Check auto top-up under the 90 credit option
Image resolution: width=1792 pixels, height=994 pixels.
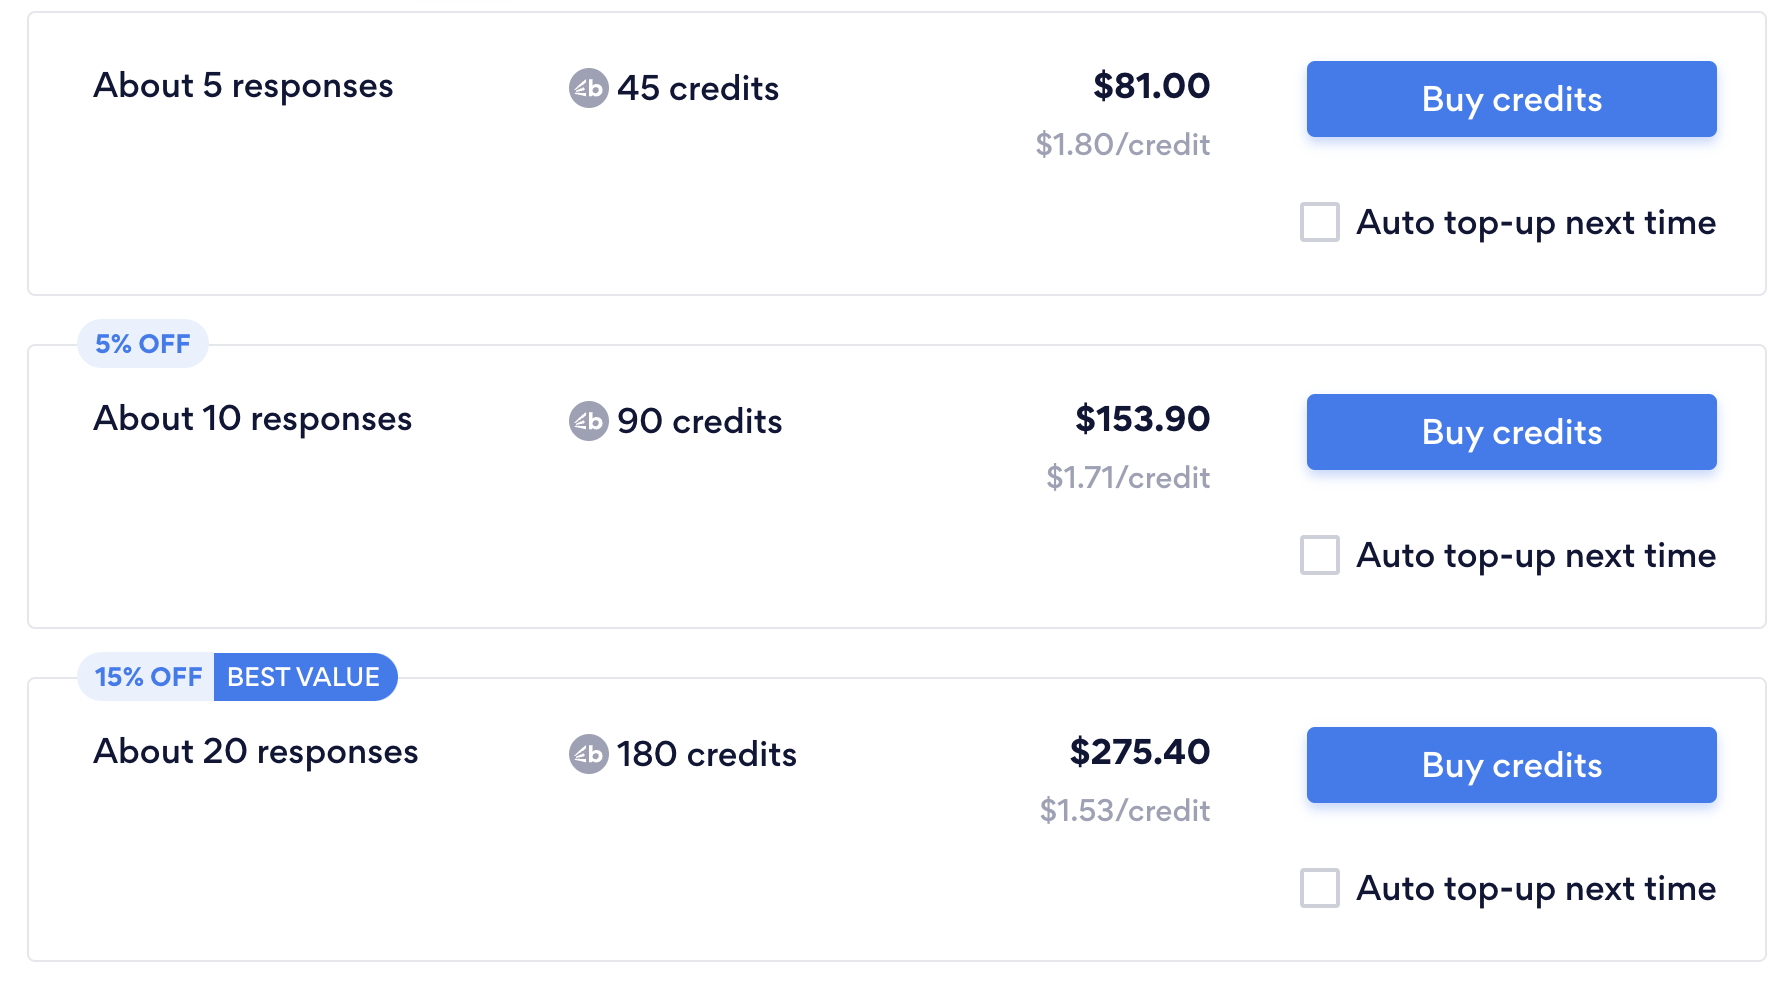(x=1320, y=556)
